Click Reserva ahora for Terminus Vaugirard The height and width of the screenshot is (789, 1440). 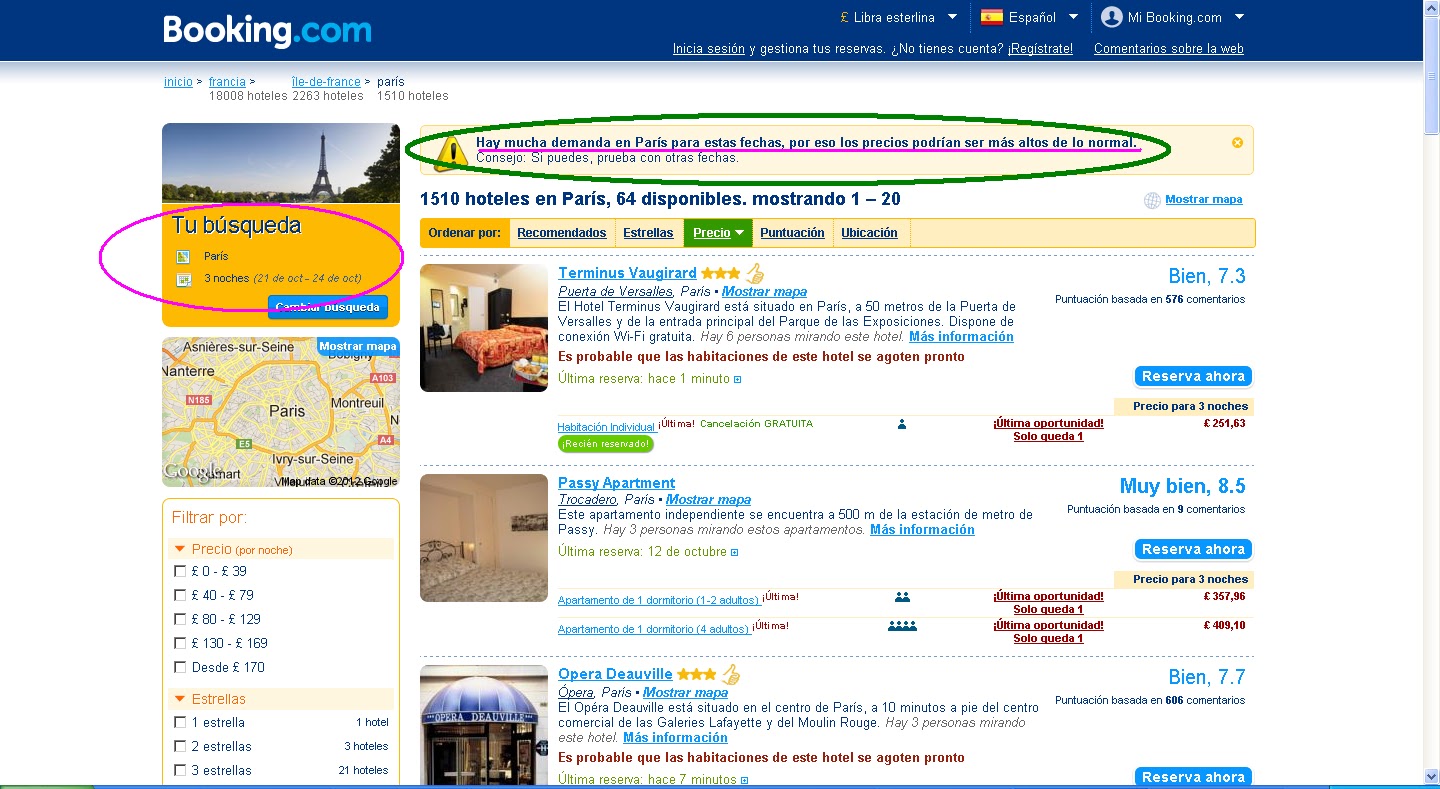pos(1193,376)
